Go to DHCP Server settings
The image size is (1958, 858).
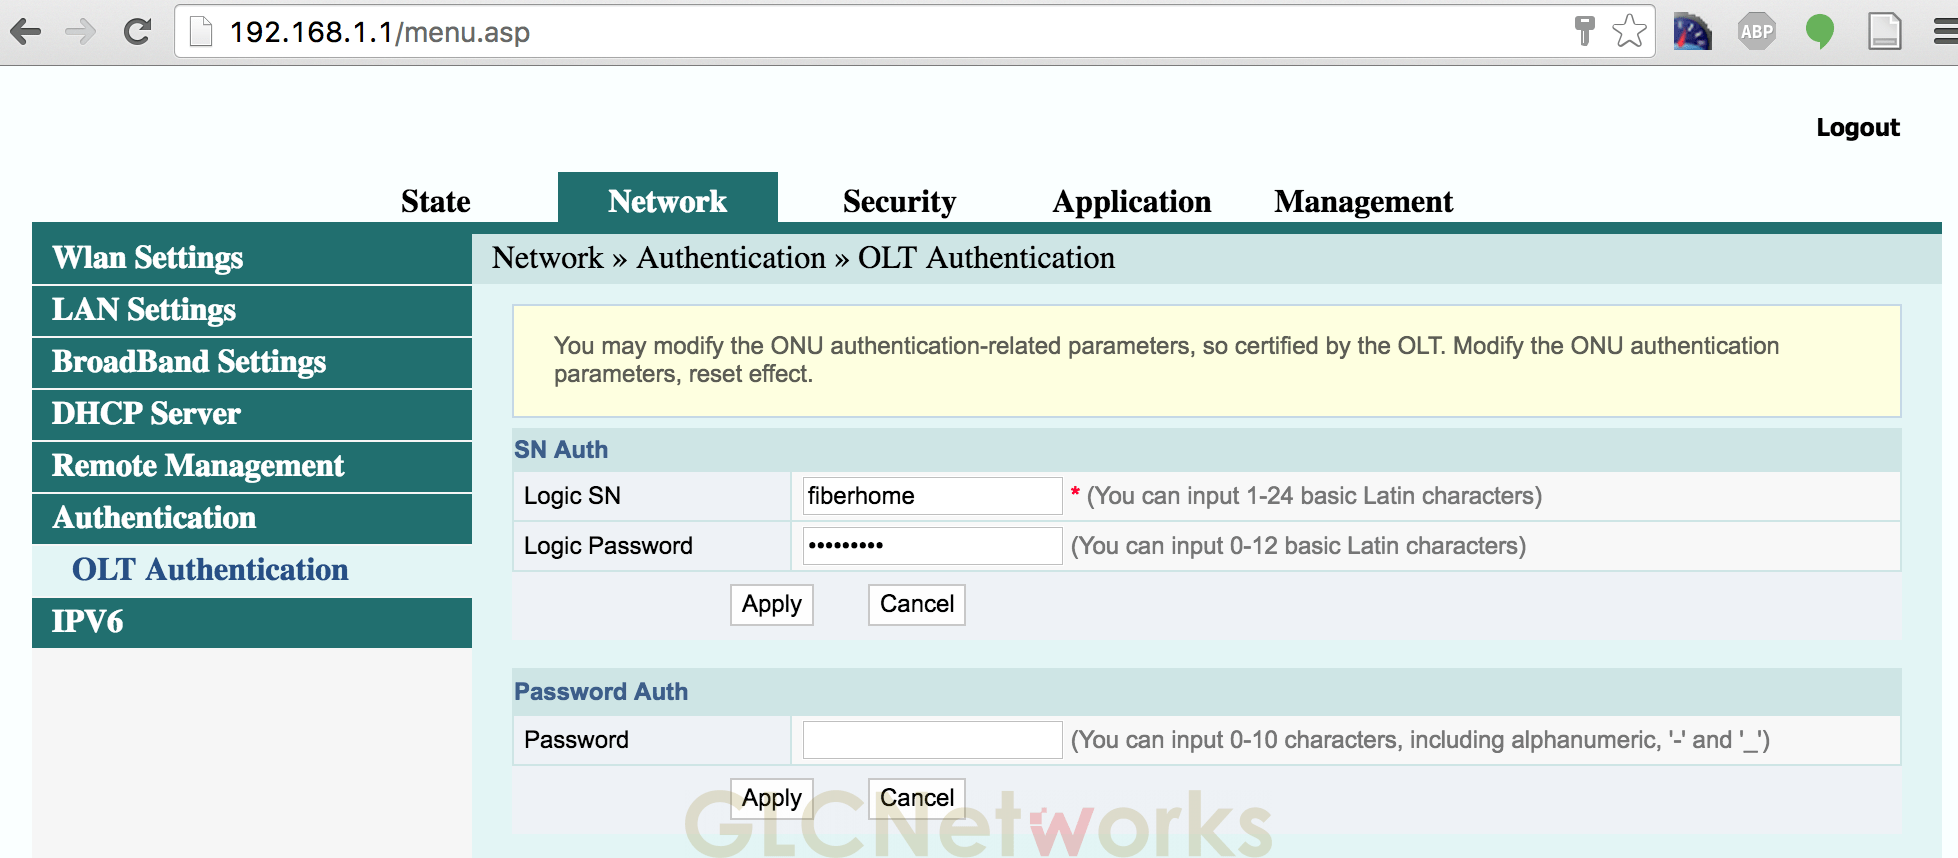pyautogui.click(x=252, y=414)
